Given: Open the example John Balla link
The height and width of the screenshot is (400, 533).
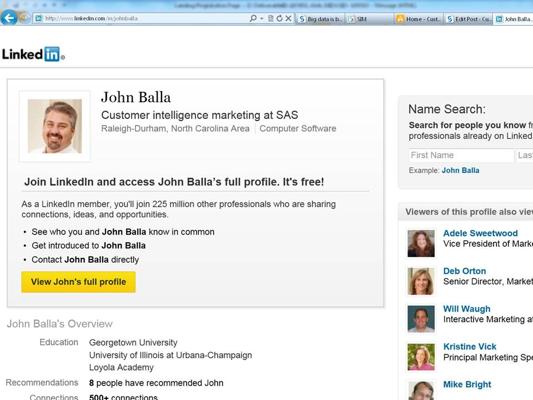Looking at the screenshot, I should [460, 170].
